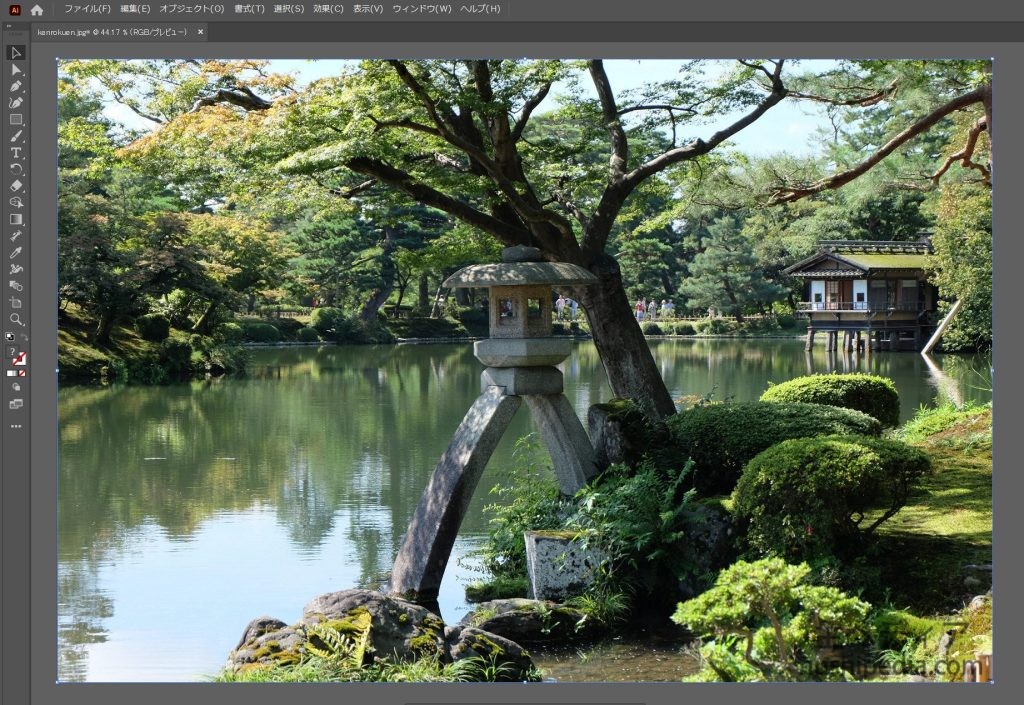Image resolution: width=1024 pixels, height=705 pixels.
Task: Click the Default Fill and Stroke icon
Action: (10, 337)
